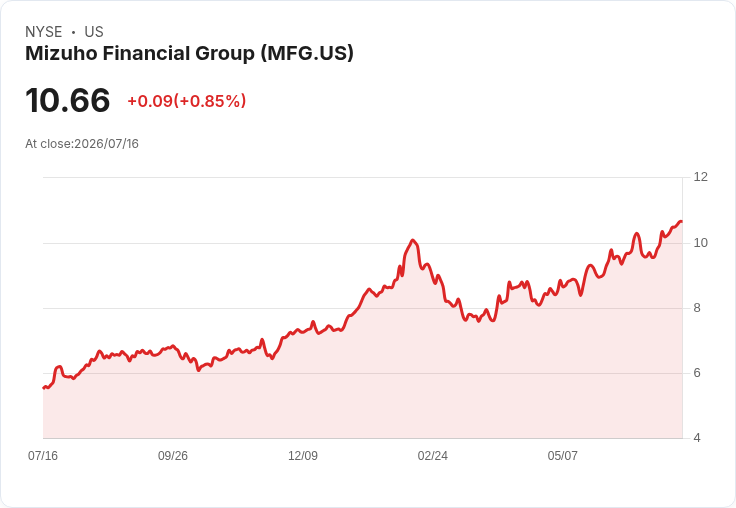The height and width of the screenshot is (508, 736).
Task: Click the 10 price label on y-axis
Action: [x=700, y=243]
